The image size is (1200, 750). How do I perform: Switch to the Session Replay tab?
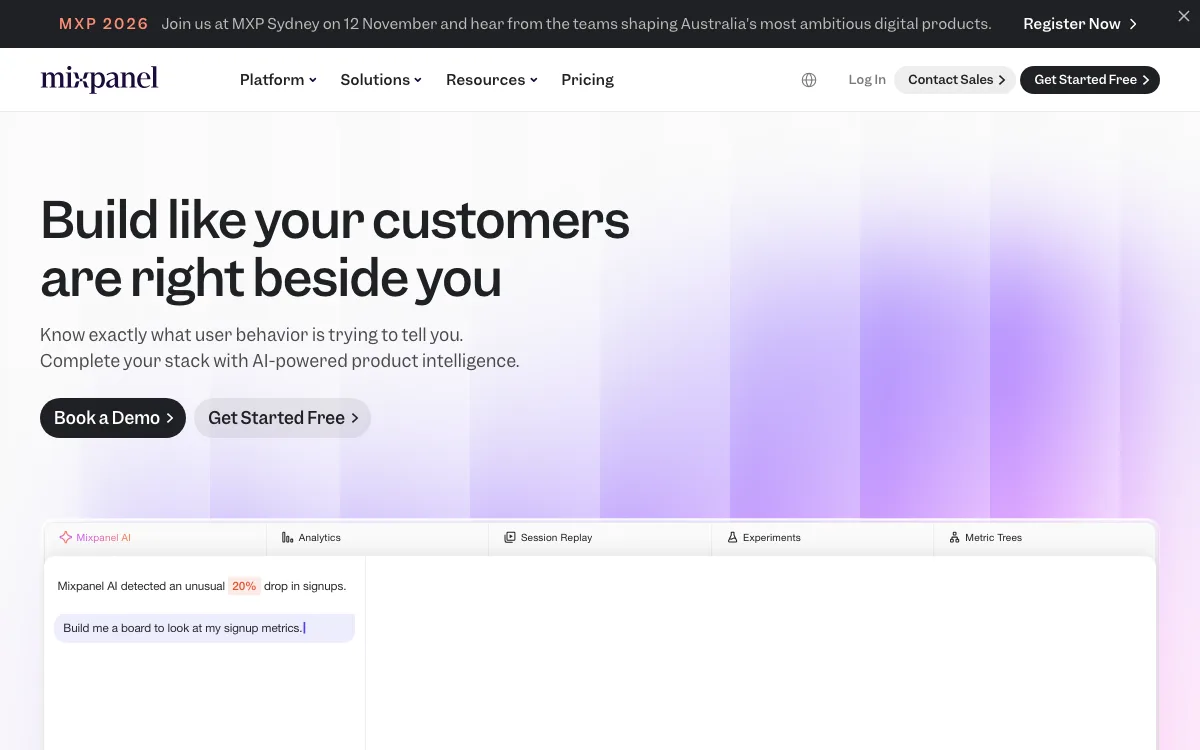[600, 537]
